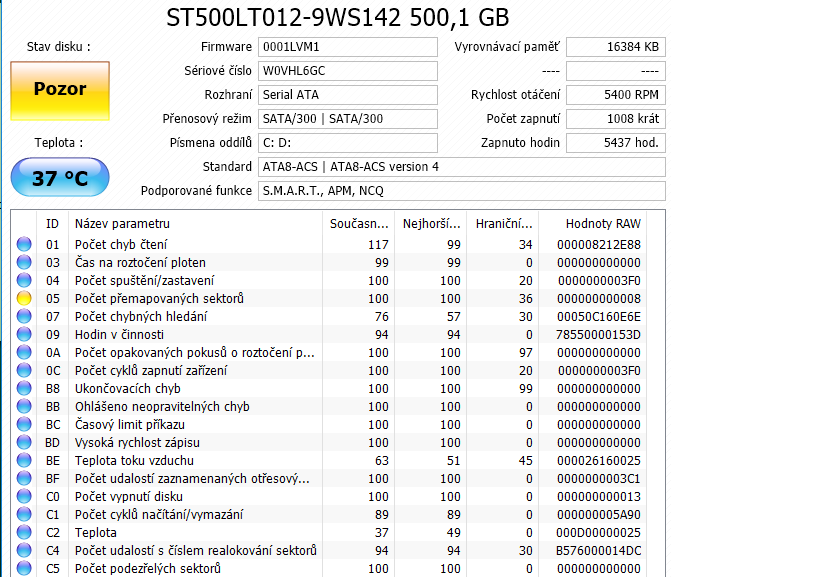Click the power-on count field 1008 krát
The width and height of the screenshot is (819, 577).
coord(616,119)
